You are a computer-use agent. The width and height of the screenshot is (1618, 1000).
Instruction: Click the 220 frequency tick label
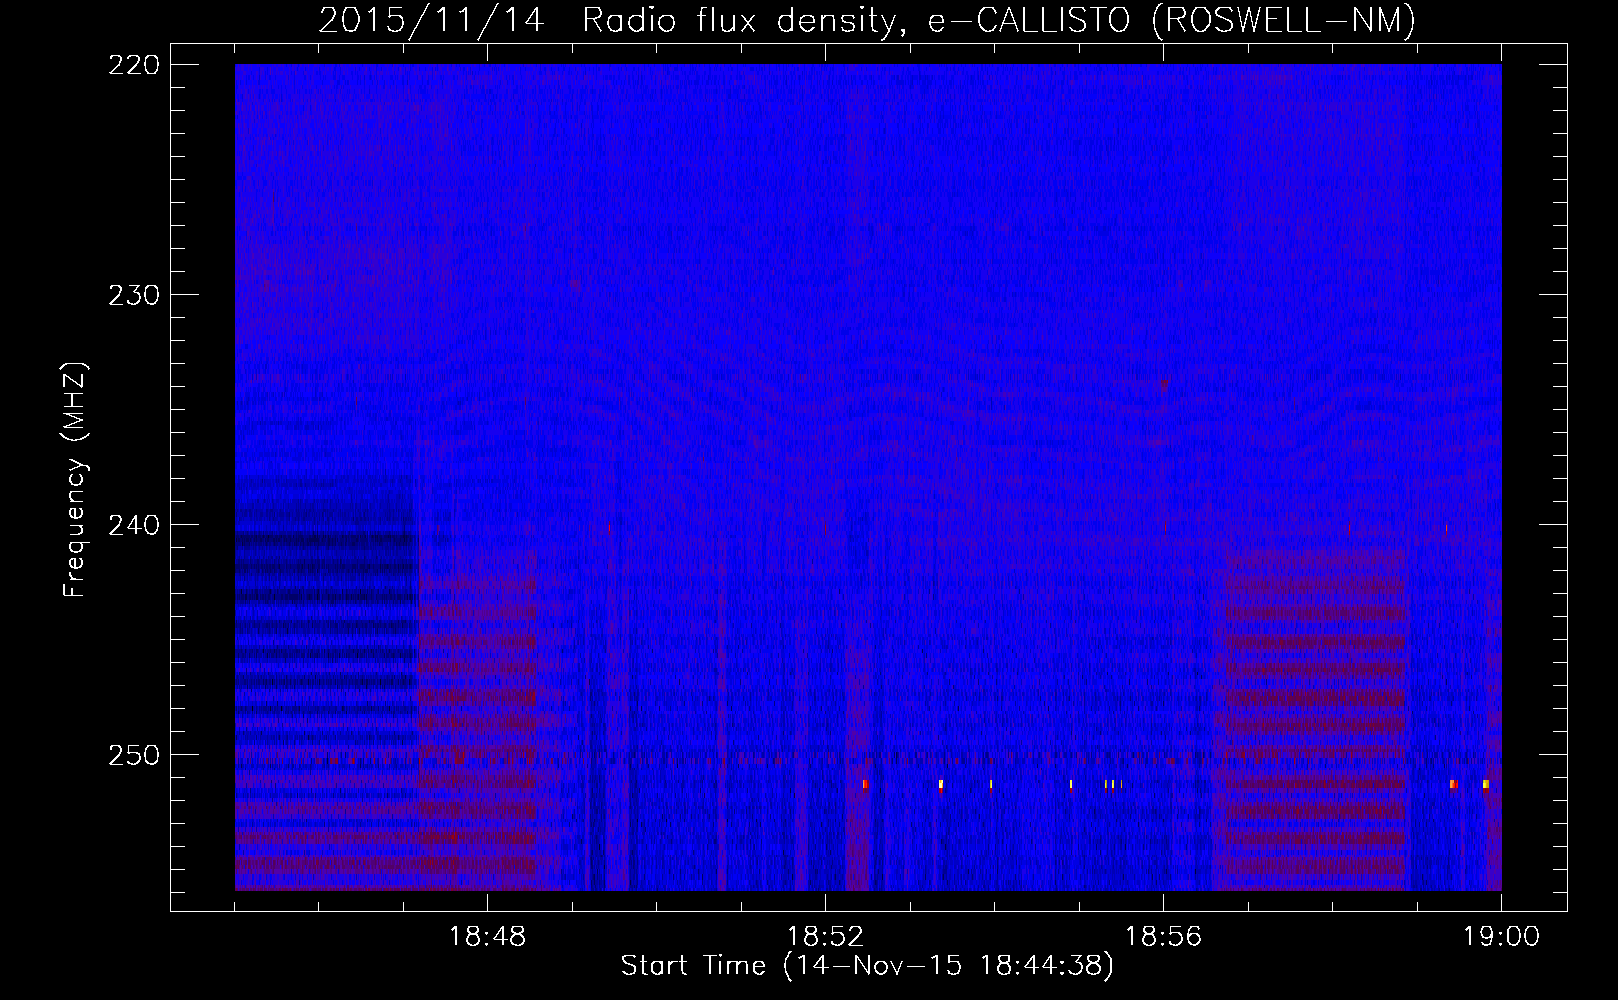tap(133, 65)
